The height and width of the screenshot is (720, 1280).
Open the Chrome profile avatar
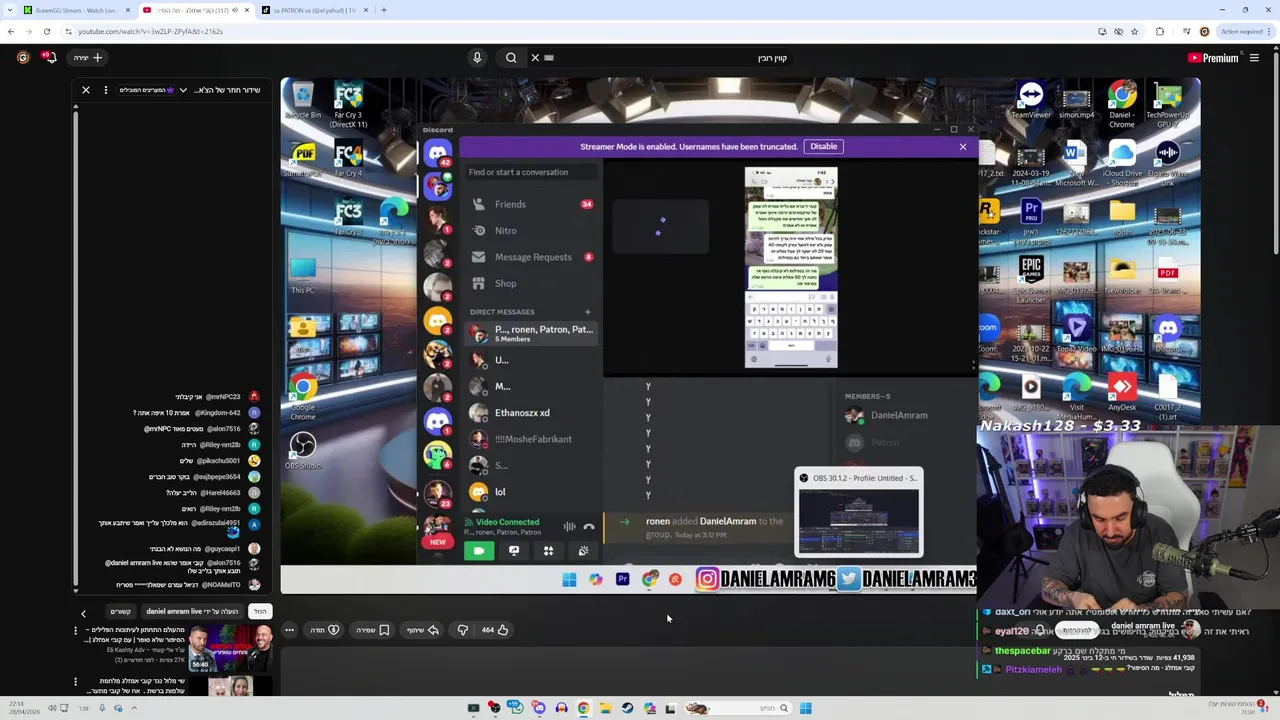(1204, 31)
